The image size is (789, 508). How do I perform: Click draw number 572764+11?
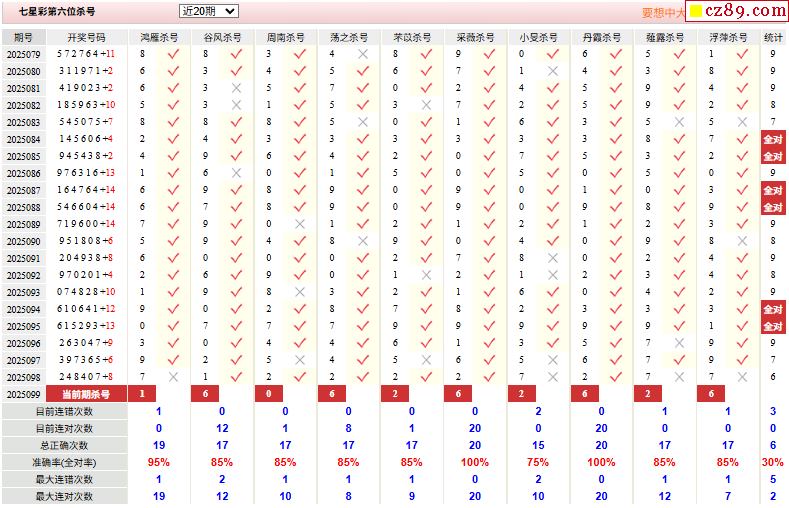[x=86, y=54]
